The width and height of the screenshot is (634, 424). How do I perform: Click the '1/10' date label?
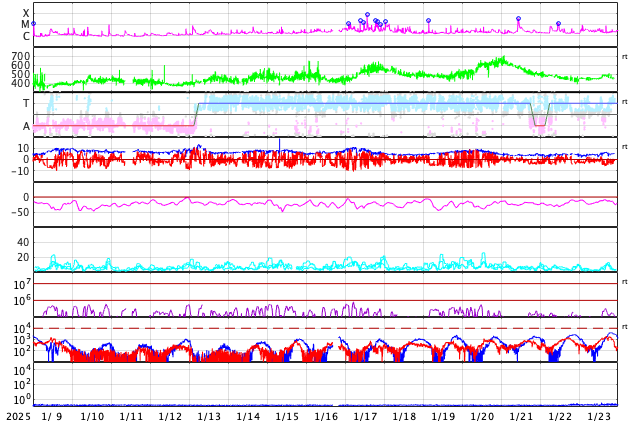coord(92,417)
